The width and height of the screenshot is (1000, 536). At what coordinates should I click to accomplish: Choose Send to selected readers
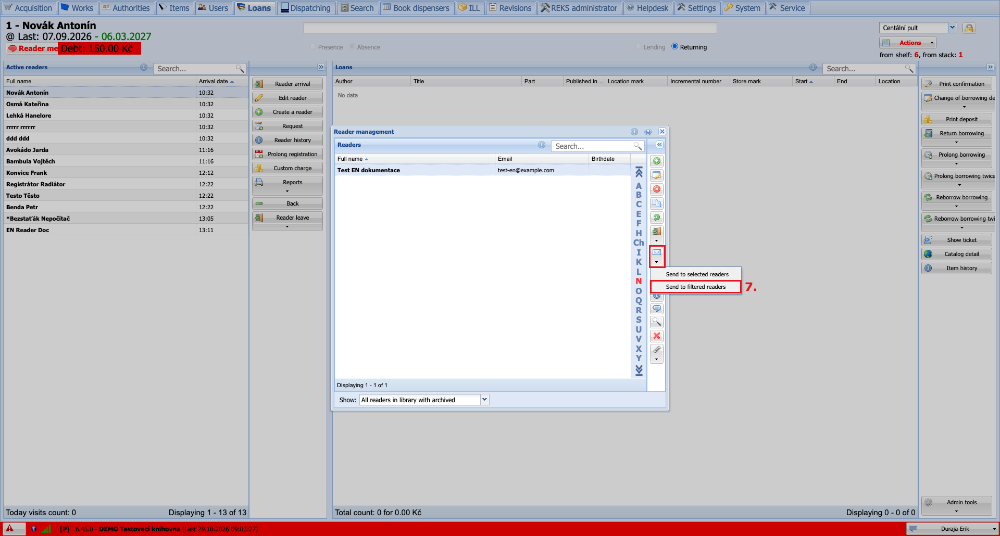point(696,274)
